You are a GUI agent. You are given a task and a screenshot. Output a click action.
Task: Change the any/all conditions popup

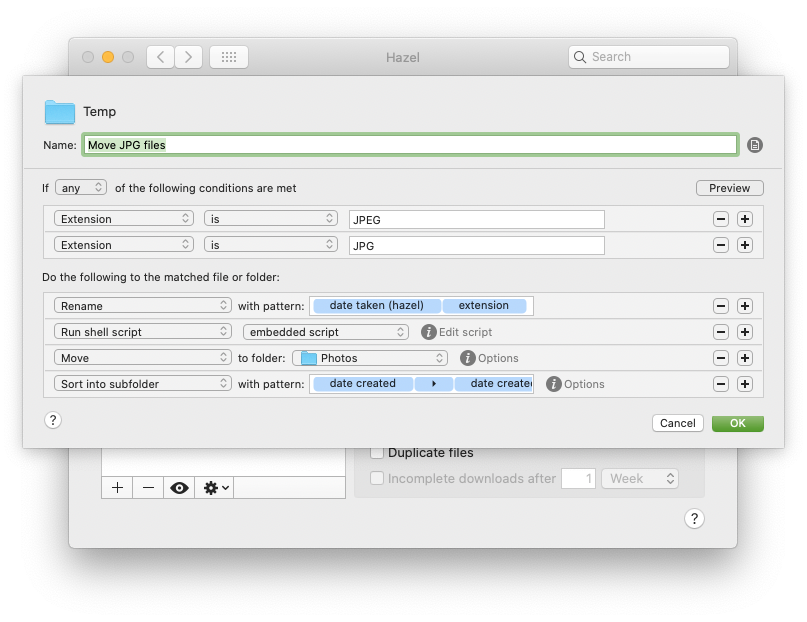[x=81, y=188]
